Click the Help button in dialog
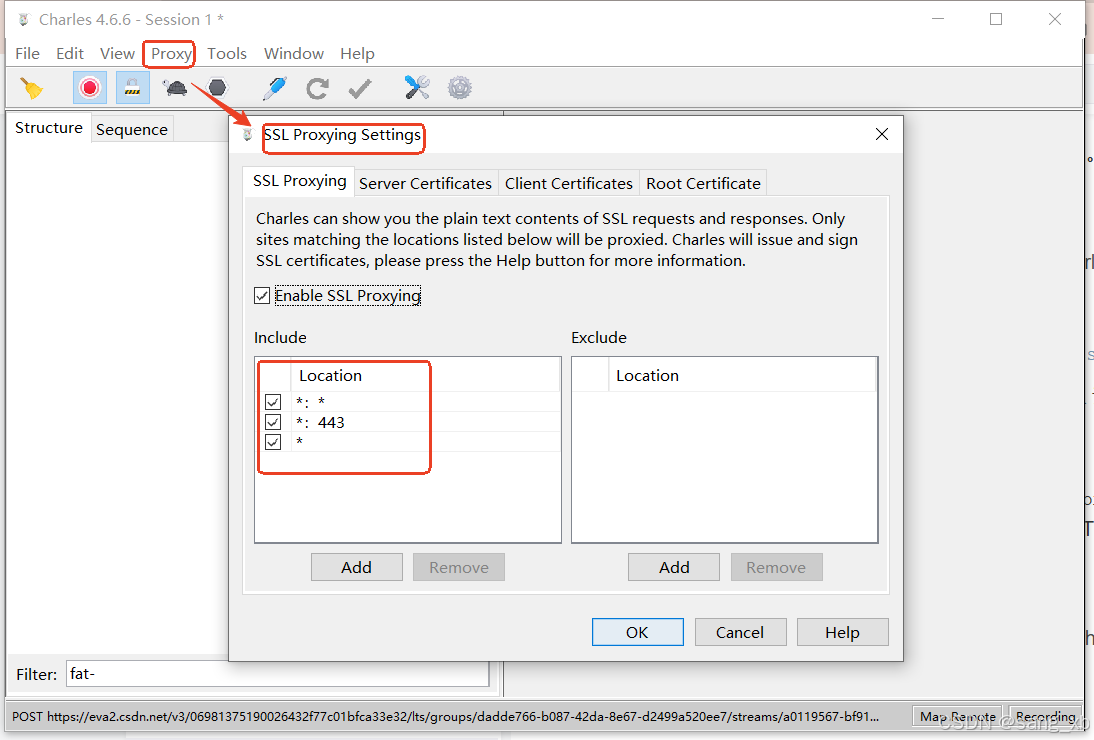Screen dimensions: 1094x740 click(x=842, y=632)
